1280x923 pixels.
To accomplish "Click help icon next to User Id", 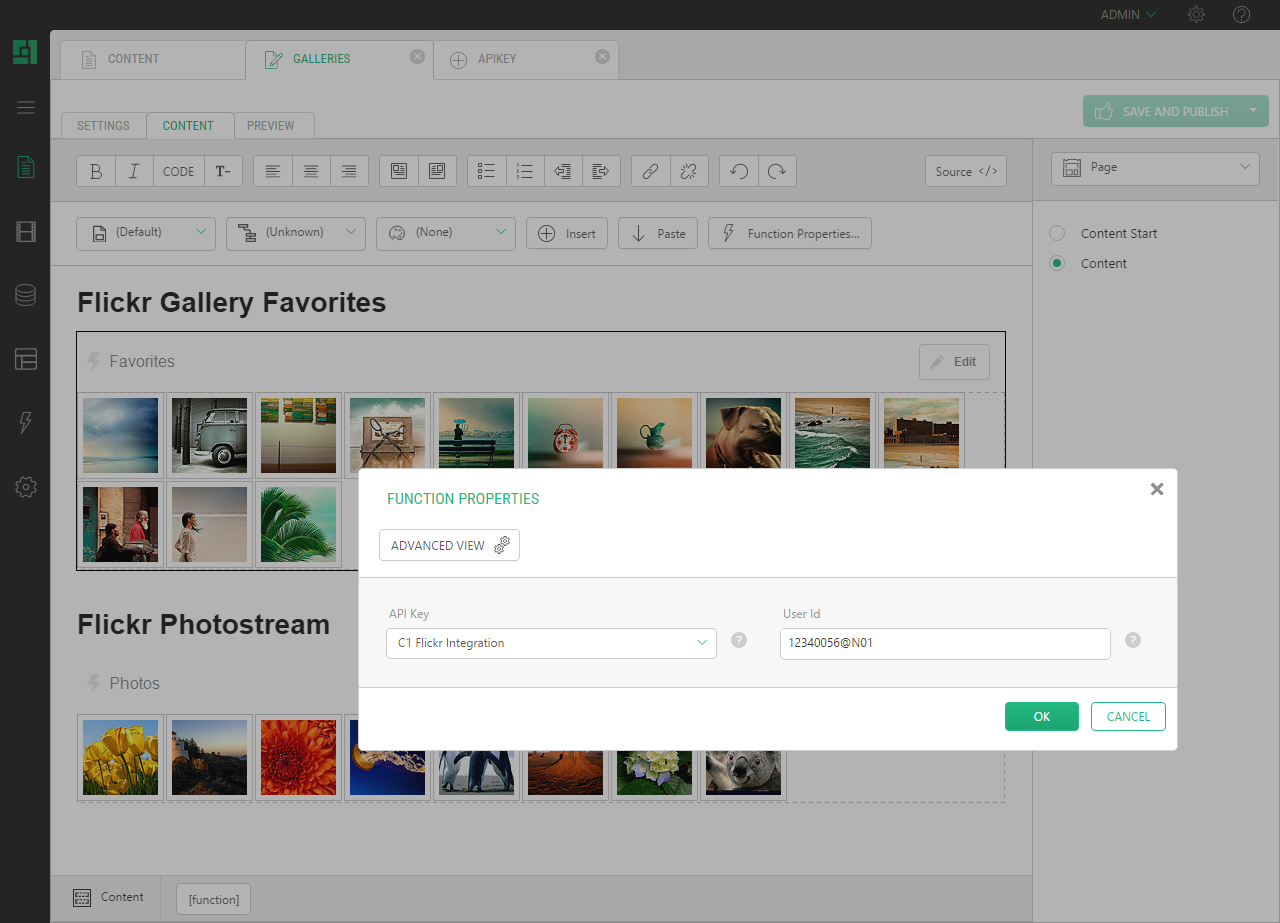I will [1133, 640].
